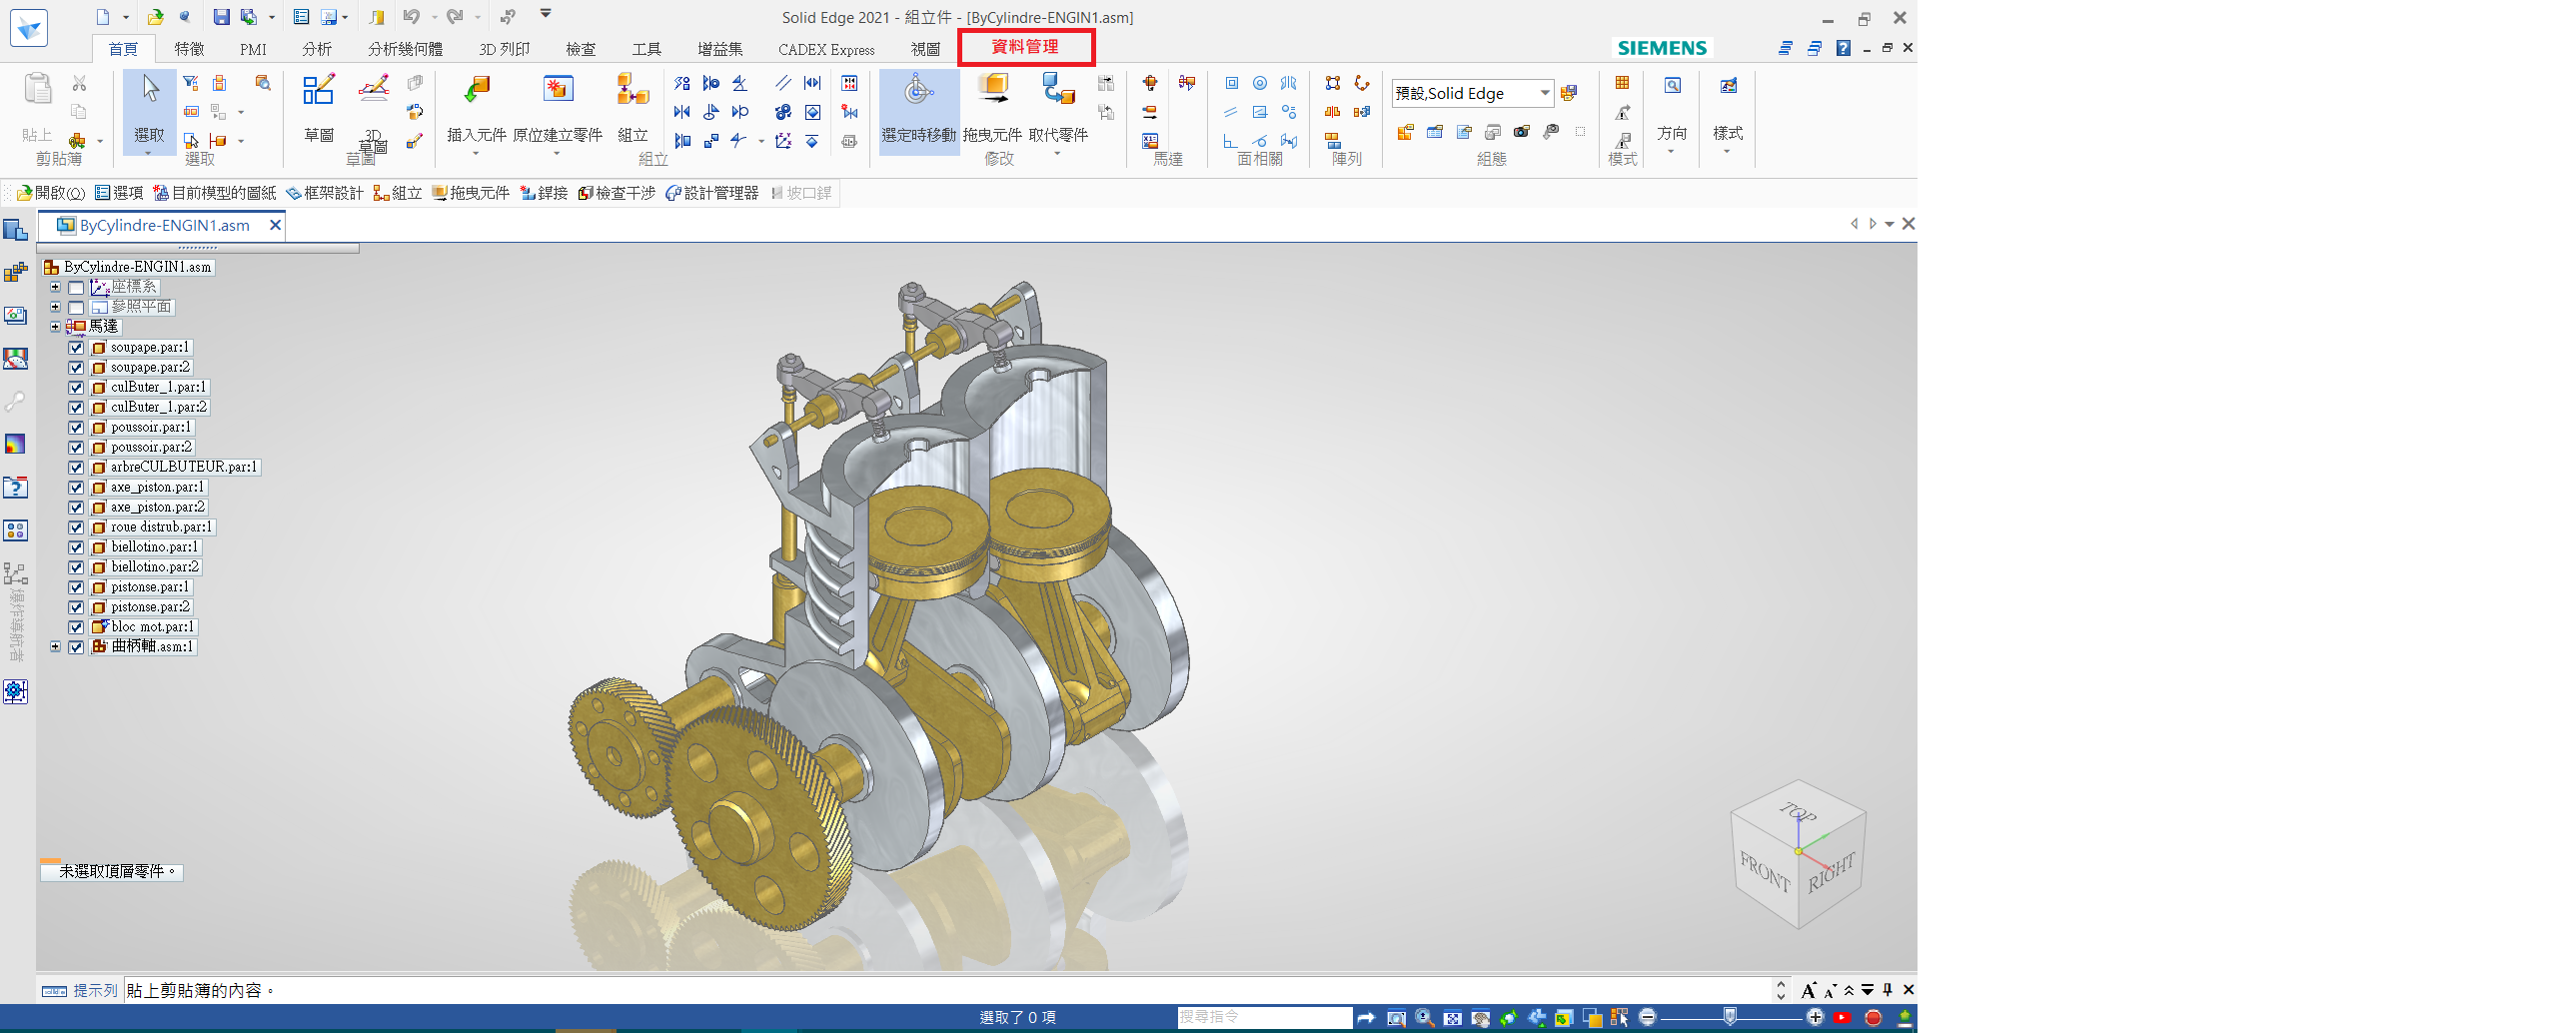
Task: Uncheck soupape.par:1 visibility checkbox
Action: tap(76, 348)
